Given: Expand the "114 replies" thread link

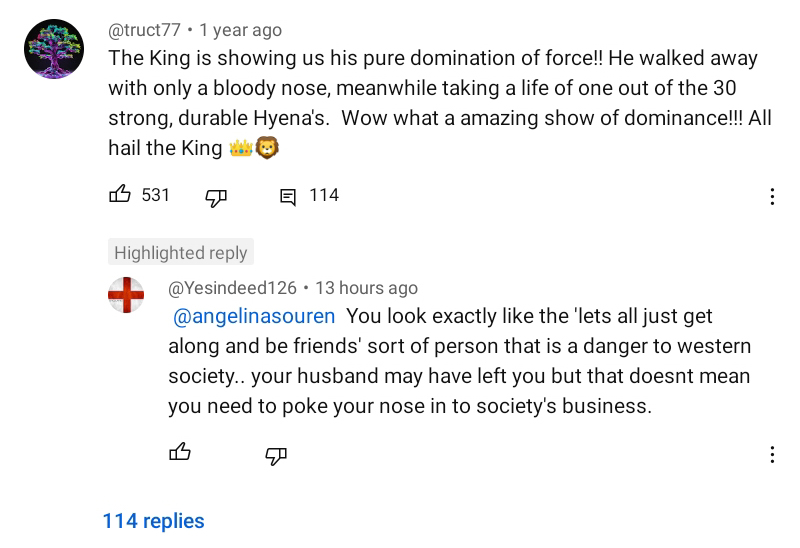Looking at the screenshot, I should (x=153, y=521).
